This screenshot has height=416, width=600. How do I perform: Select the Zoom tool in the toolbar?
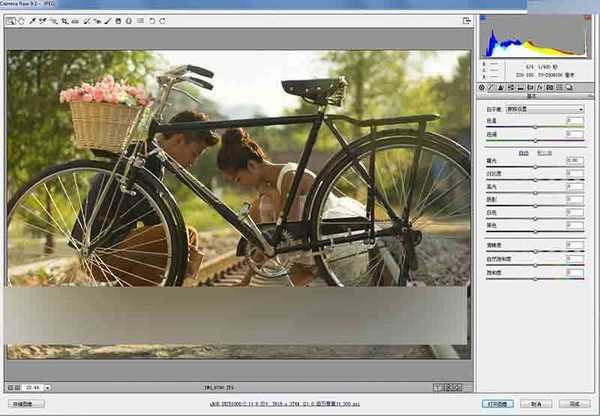click(11, 20)
